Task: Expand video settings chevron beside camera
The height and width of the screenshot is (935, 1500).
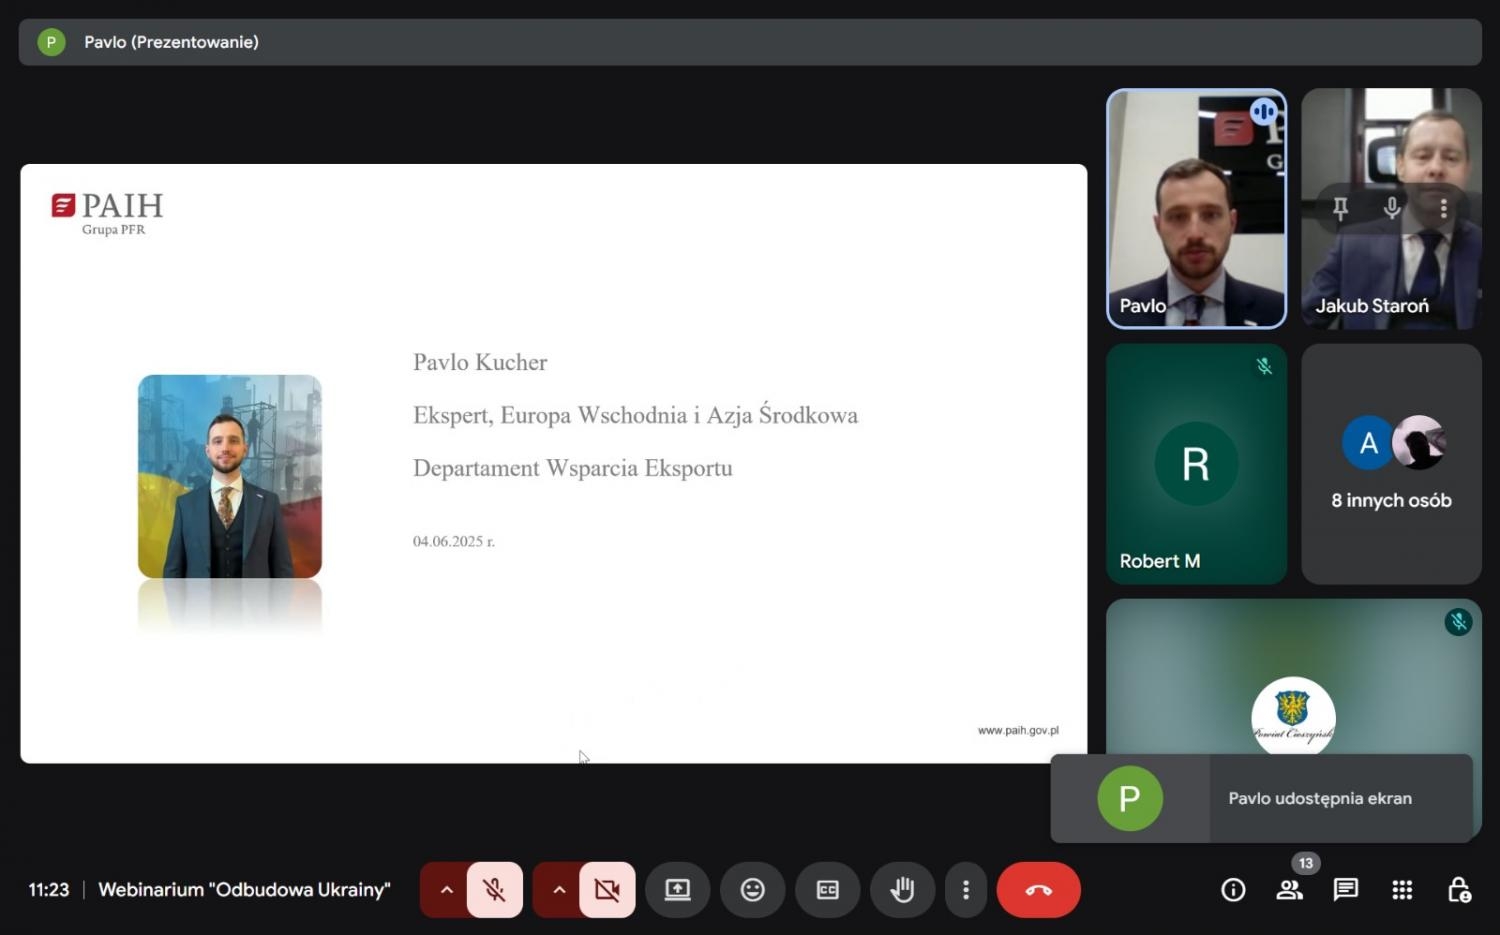Action: 559,889
